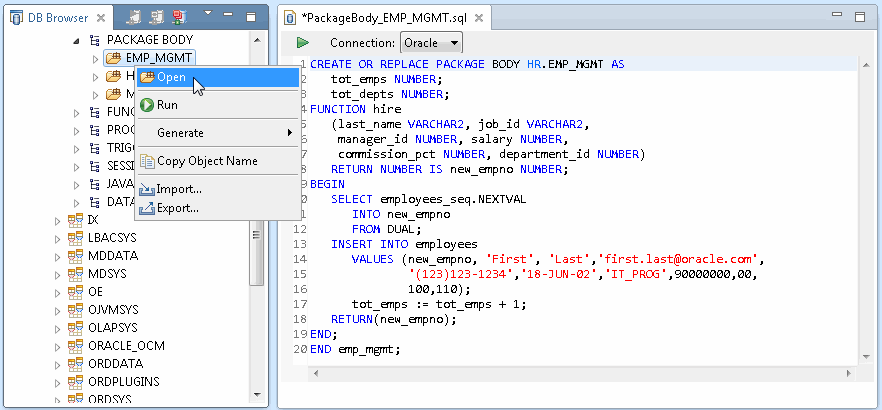Click the green Run SQL arrow icon
Screen dimensions: 882x410
pyautogui.click(x=303, y=43)
